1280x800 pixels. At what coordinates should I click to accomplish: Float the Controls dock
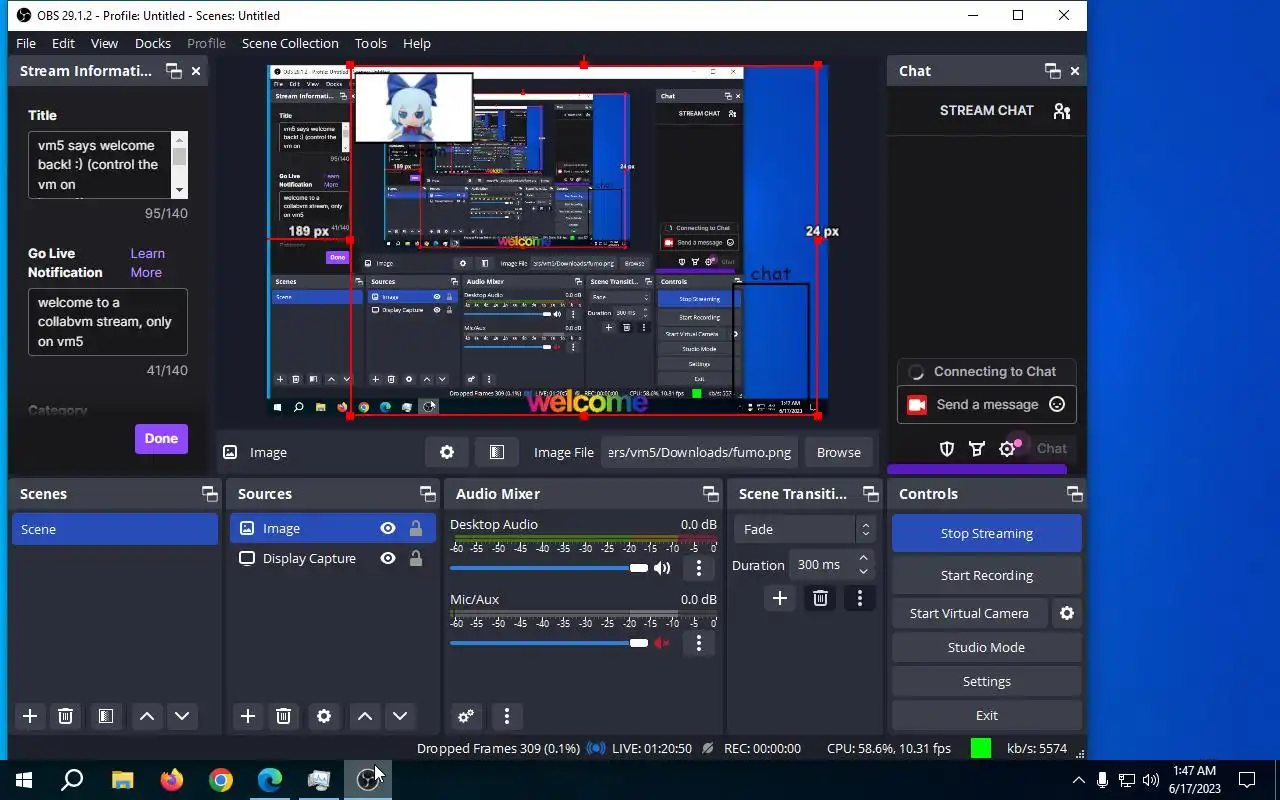tap(1074, 494)
